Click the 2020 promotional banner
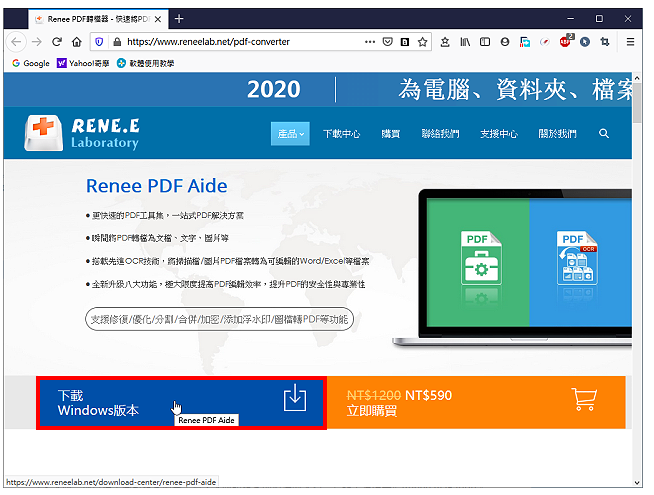 pos(318,89)
